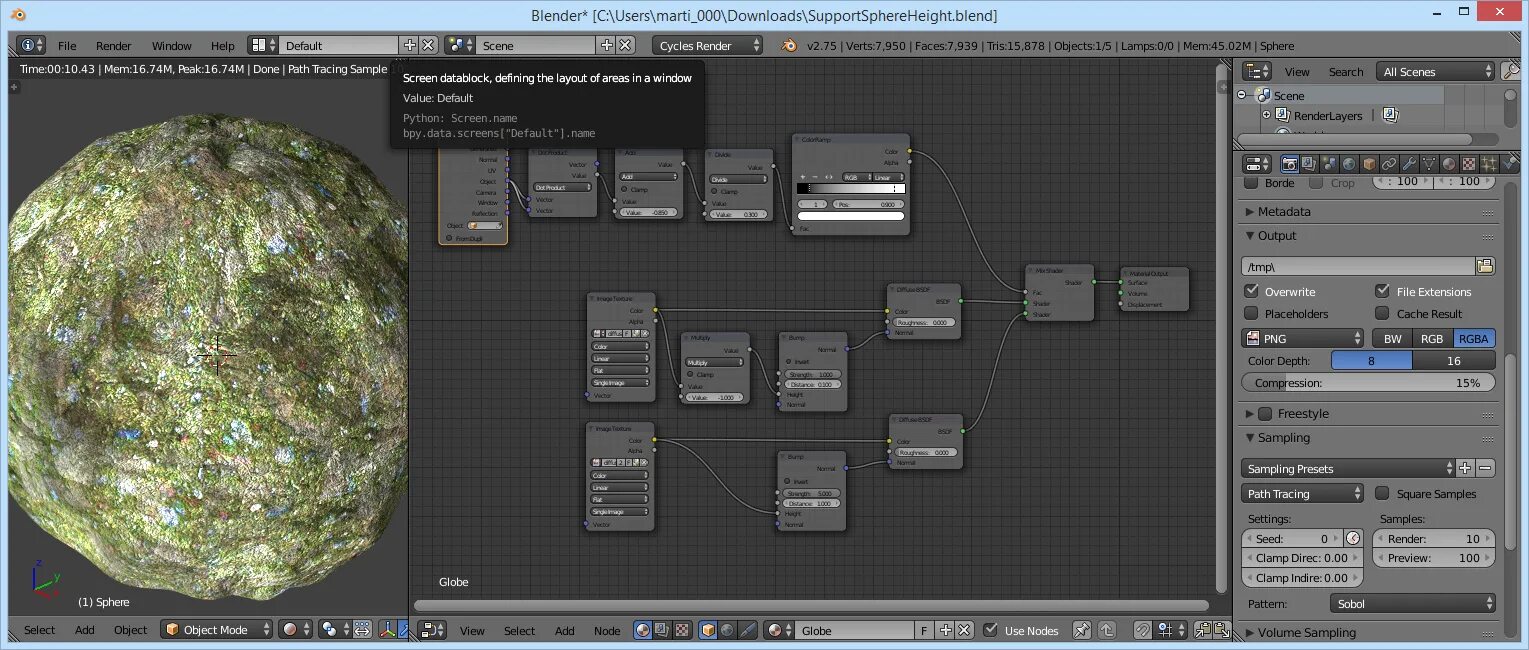This screenshot has height=650, width=1529.
Task: Browse for output folder path
Action: (x=1485, y=266)
